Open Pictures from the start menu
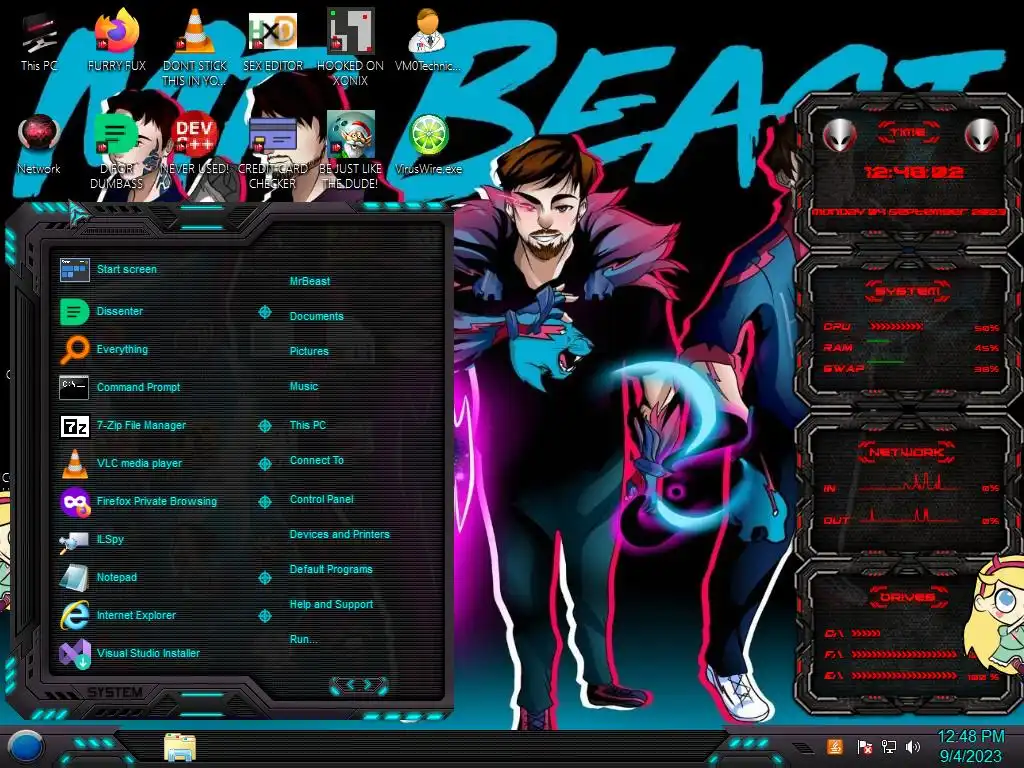The width and height of the screenshot is (1024, 768). click(309, 351)
